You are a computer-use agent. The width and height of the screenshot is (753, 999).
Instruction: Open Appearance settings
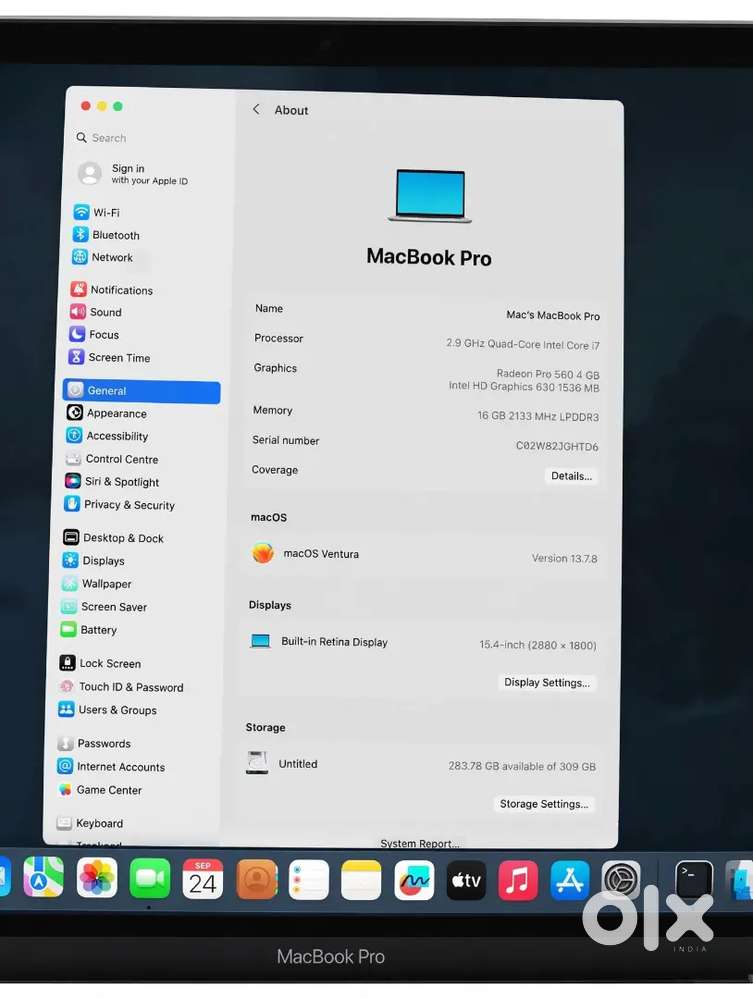tap(107, 413)
